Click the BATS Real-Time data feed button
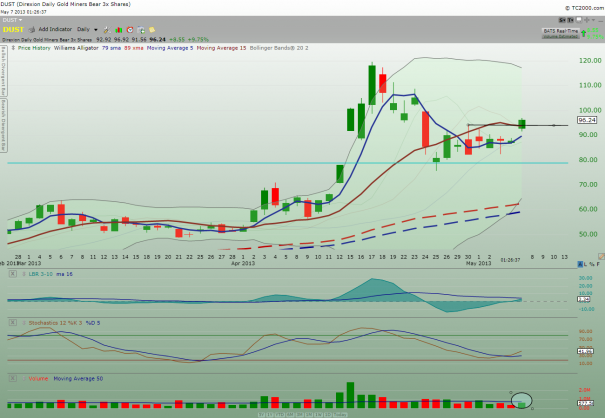 [561, 33]
